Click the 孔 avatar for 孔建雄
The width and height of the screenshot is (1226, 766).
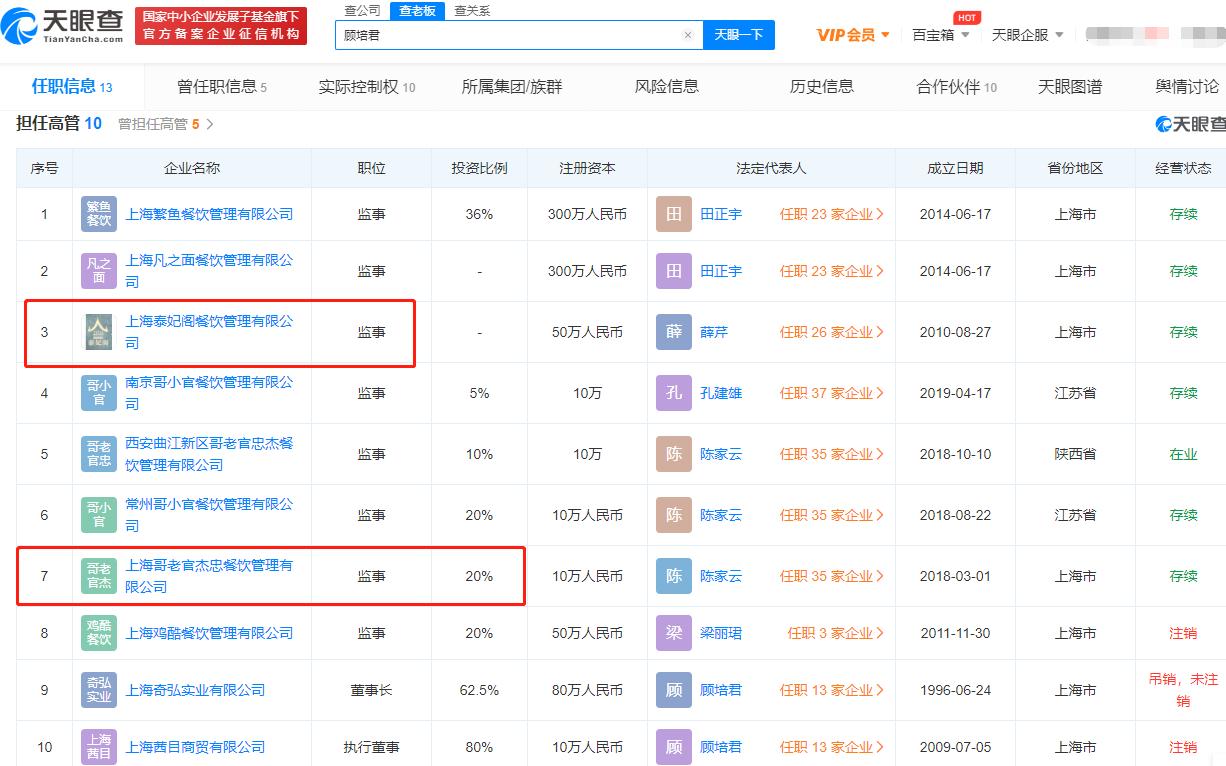click(x=674, y=393)
